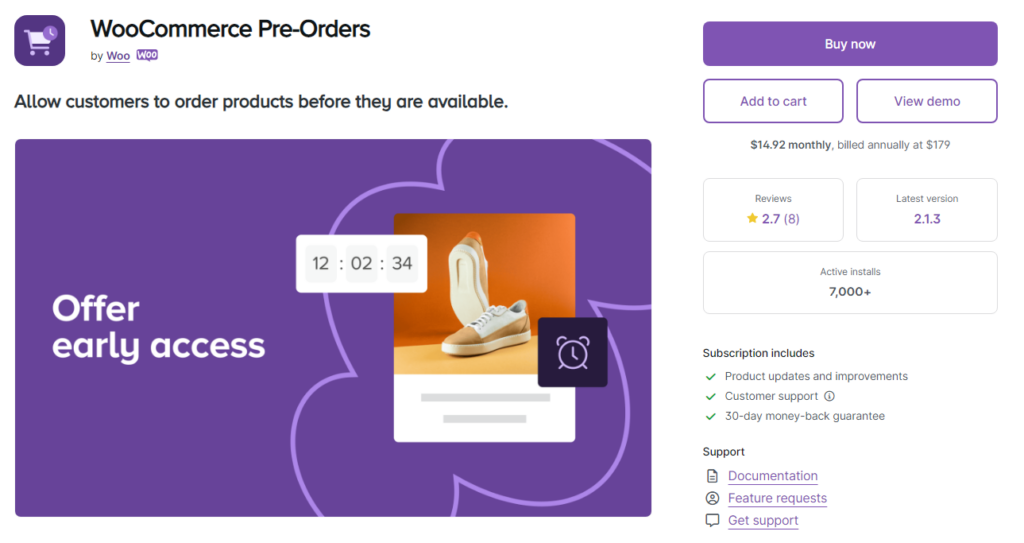The width and height of the screenshot is (1024, 543).
Task: Click the Customer support info icon
Action: (x=829, y=396)
